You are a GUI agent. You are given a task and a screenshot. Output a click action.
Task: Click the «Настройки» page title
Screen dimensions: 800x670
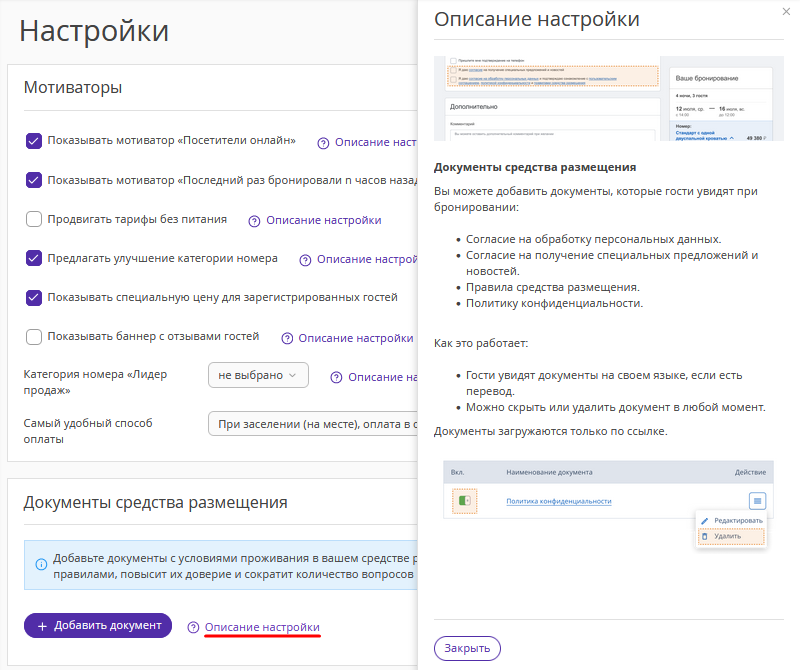point(94,31)
